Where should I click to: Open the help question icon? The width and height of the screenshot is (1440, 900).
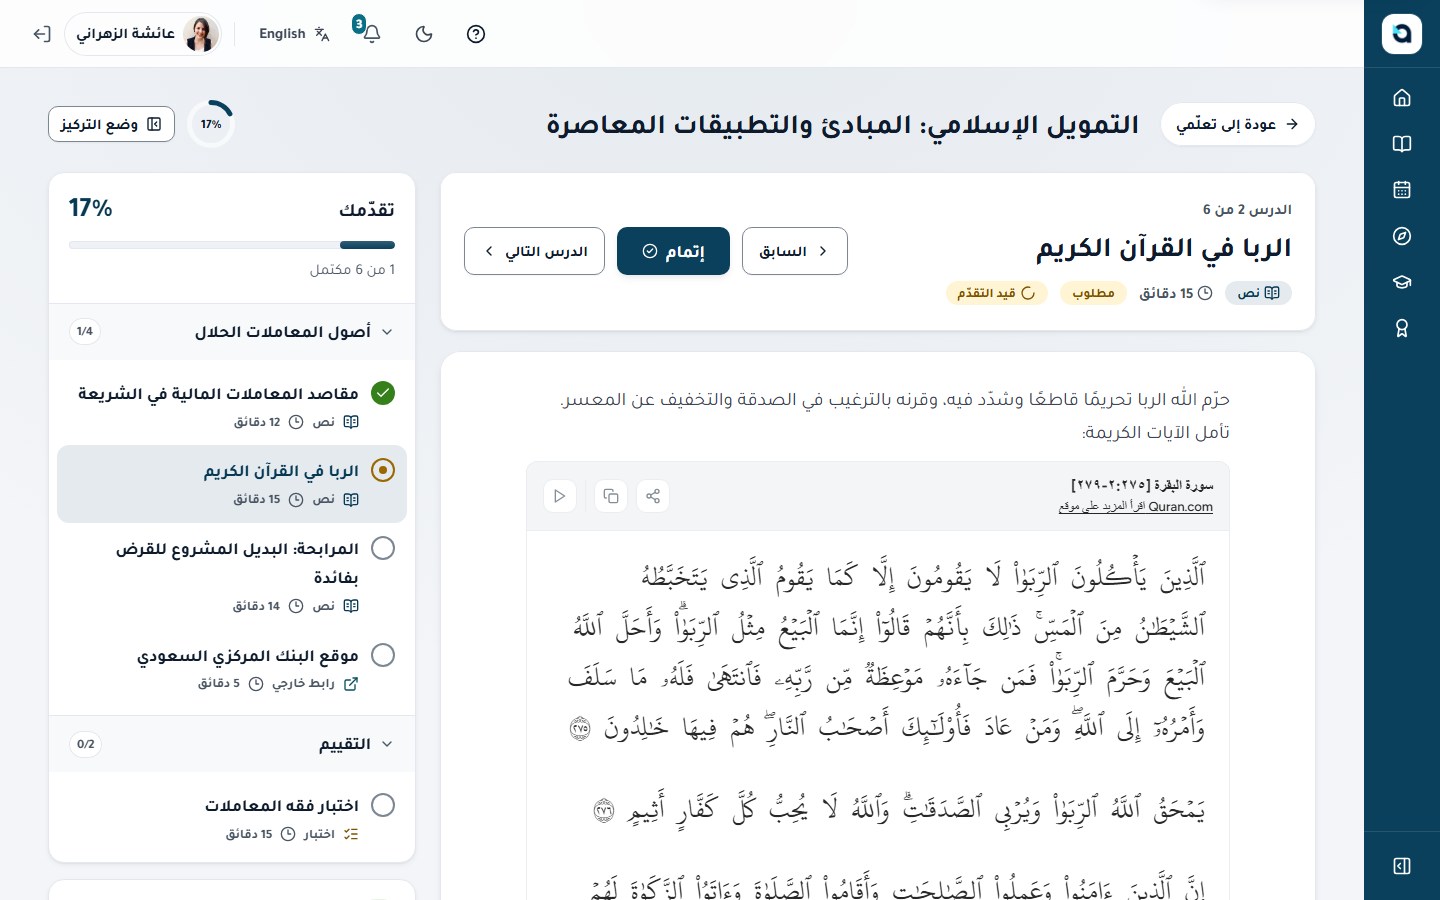tap(476, 34)
